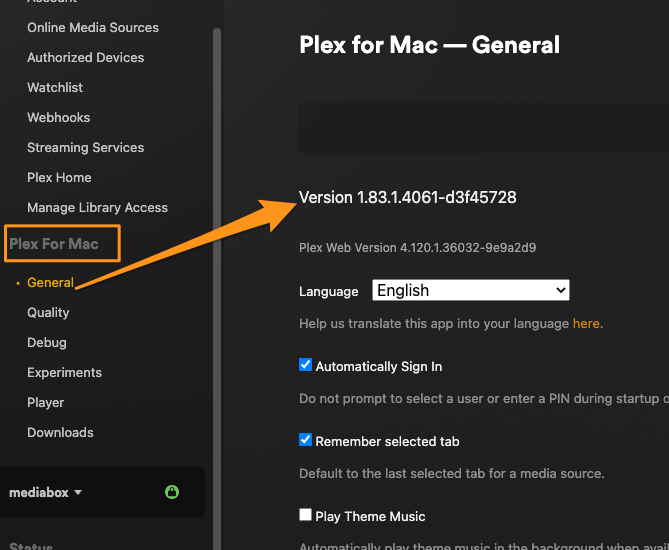Click the sidebar vertical scrollbar
The height and width of the screenshot is (550, 669).
click(217, 289)
